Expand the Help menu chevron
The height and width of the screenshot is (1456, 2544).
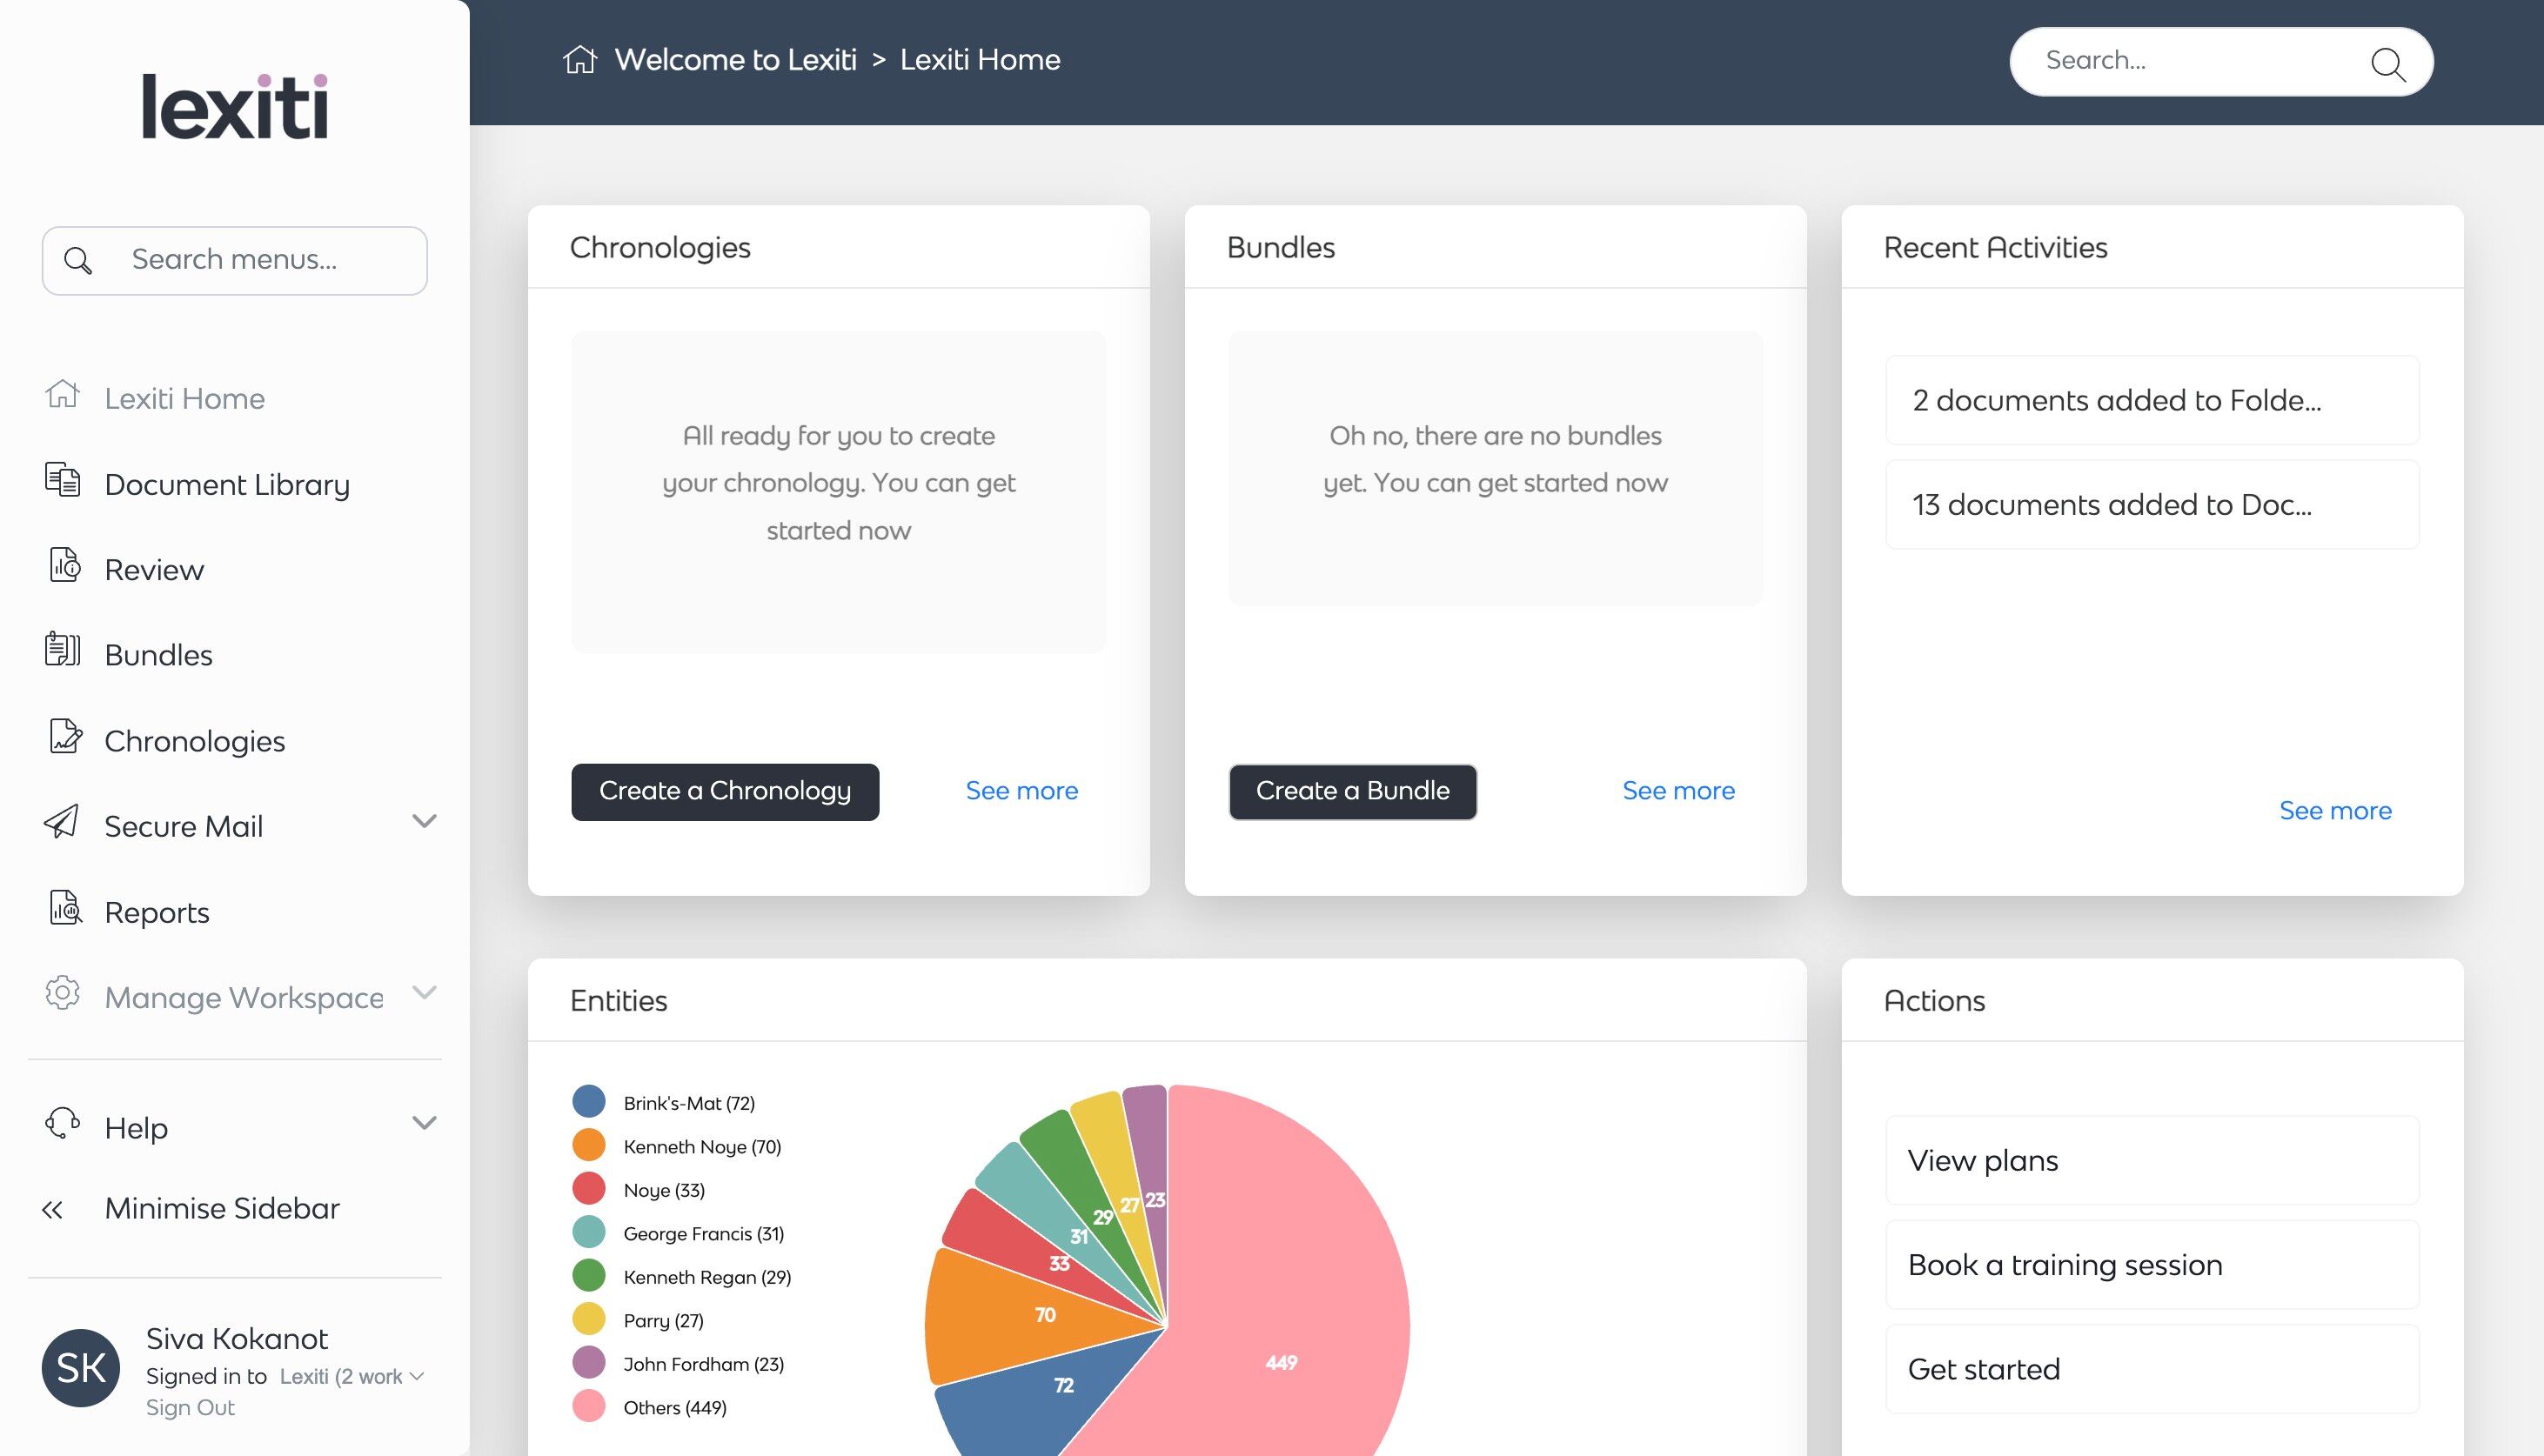click(x=424, y=1123)
